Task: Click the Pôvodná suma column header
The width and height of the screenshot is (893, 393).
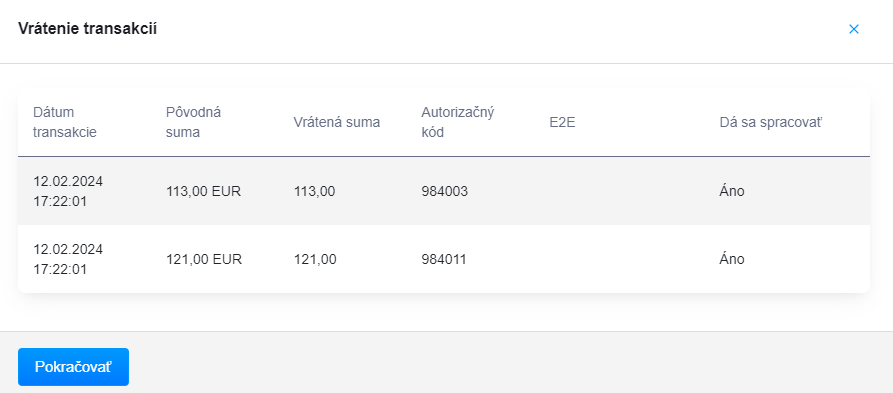Action: pyautogui.click(x=194, y=122)
